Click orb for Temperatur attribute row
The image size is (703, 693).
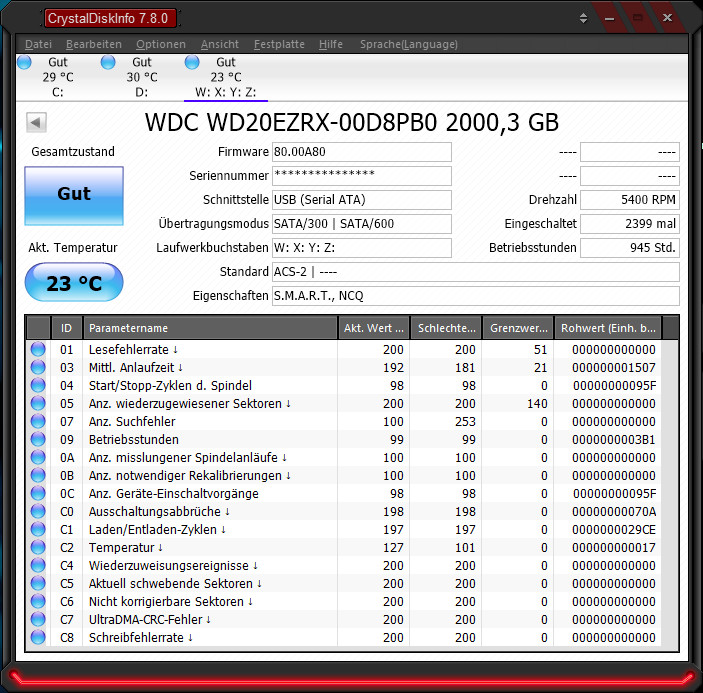point(38,547)
